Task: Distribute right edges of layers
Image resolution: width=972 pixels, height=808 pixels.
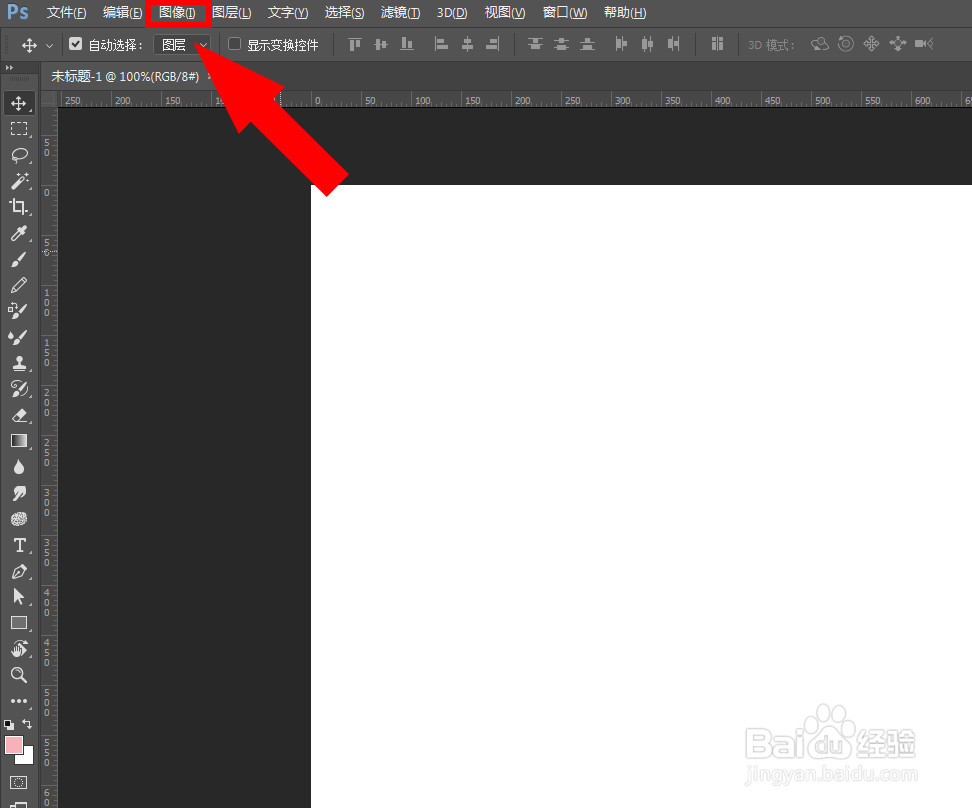Action: click(x=673, y=44)
